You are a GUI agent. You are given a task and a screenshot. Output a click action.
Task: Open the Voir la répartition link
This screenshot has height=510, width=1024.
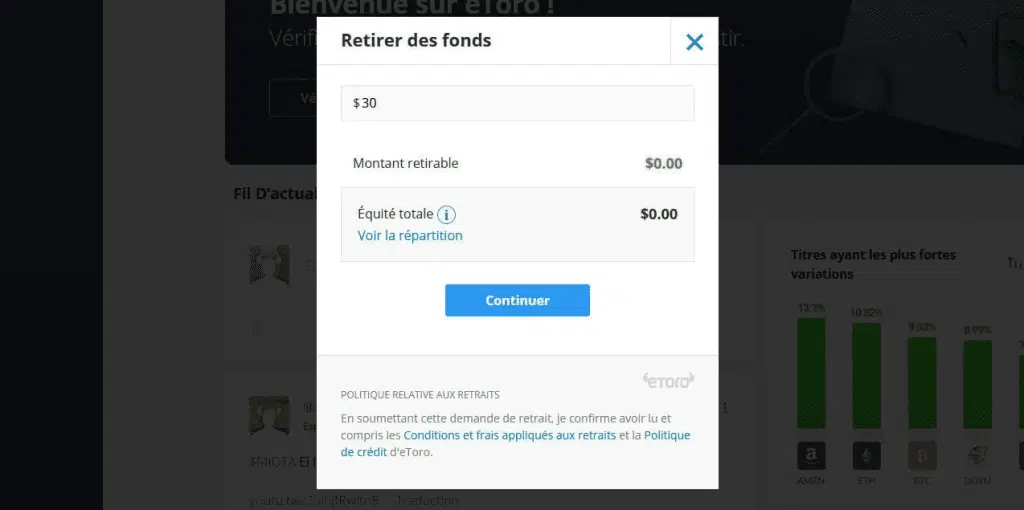[x=409, y=236]
